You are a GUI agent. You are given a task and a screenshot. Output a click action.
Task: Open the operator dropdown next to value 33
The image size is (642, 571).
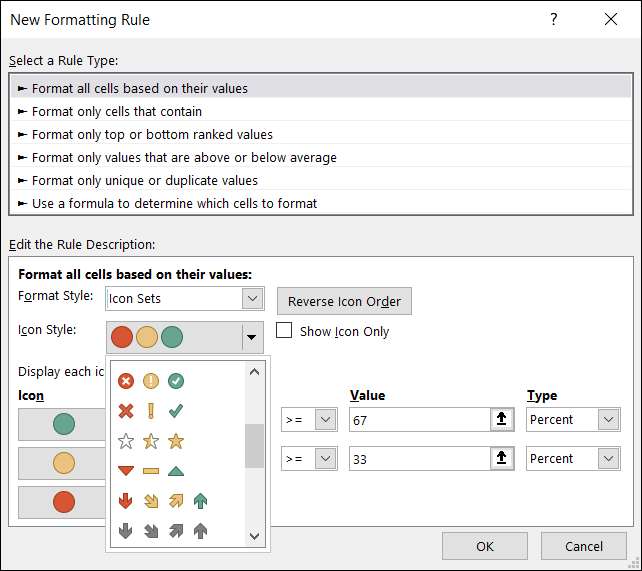324,459
